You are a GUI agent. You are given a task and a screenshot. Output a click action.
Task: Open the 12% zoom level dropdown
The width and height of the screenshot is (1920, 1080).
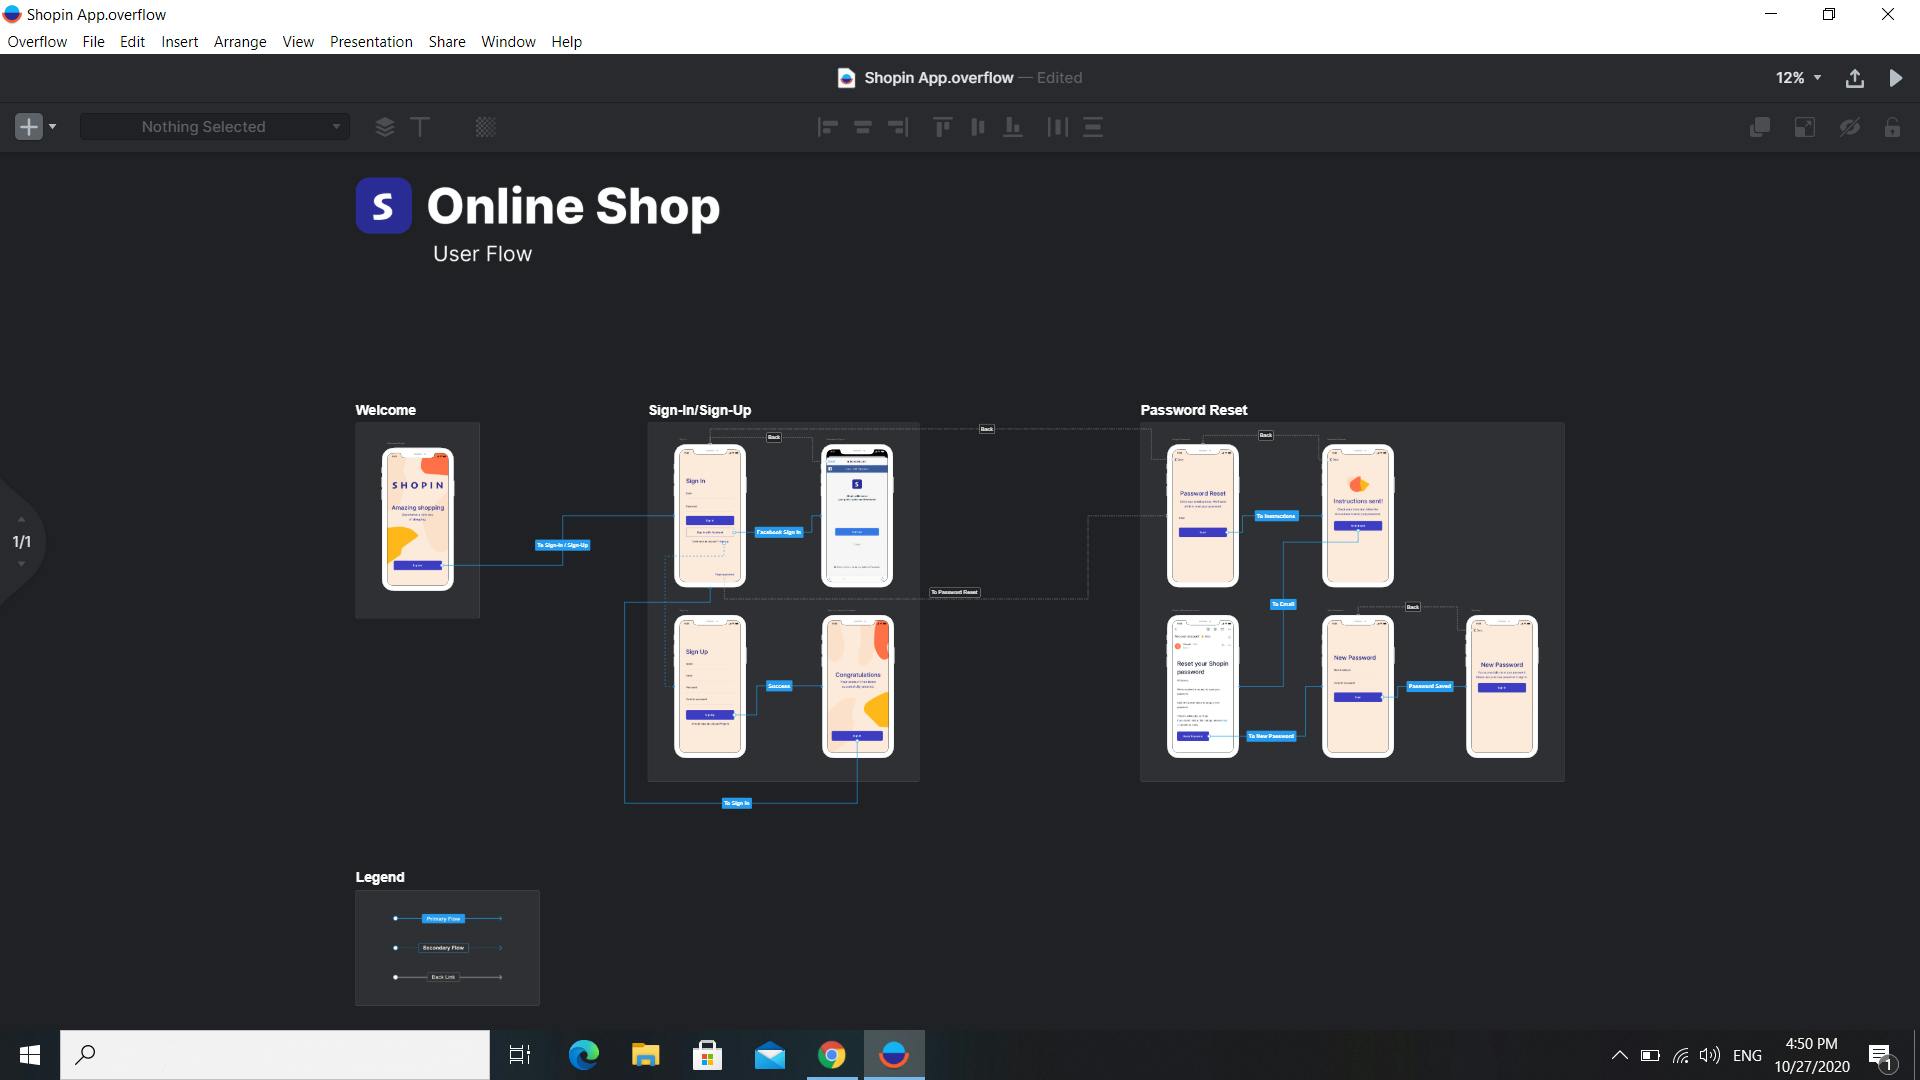click(1799, 78)
